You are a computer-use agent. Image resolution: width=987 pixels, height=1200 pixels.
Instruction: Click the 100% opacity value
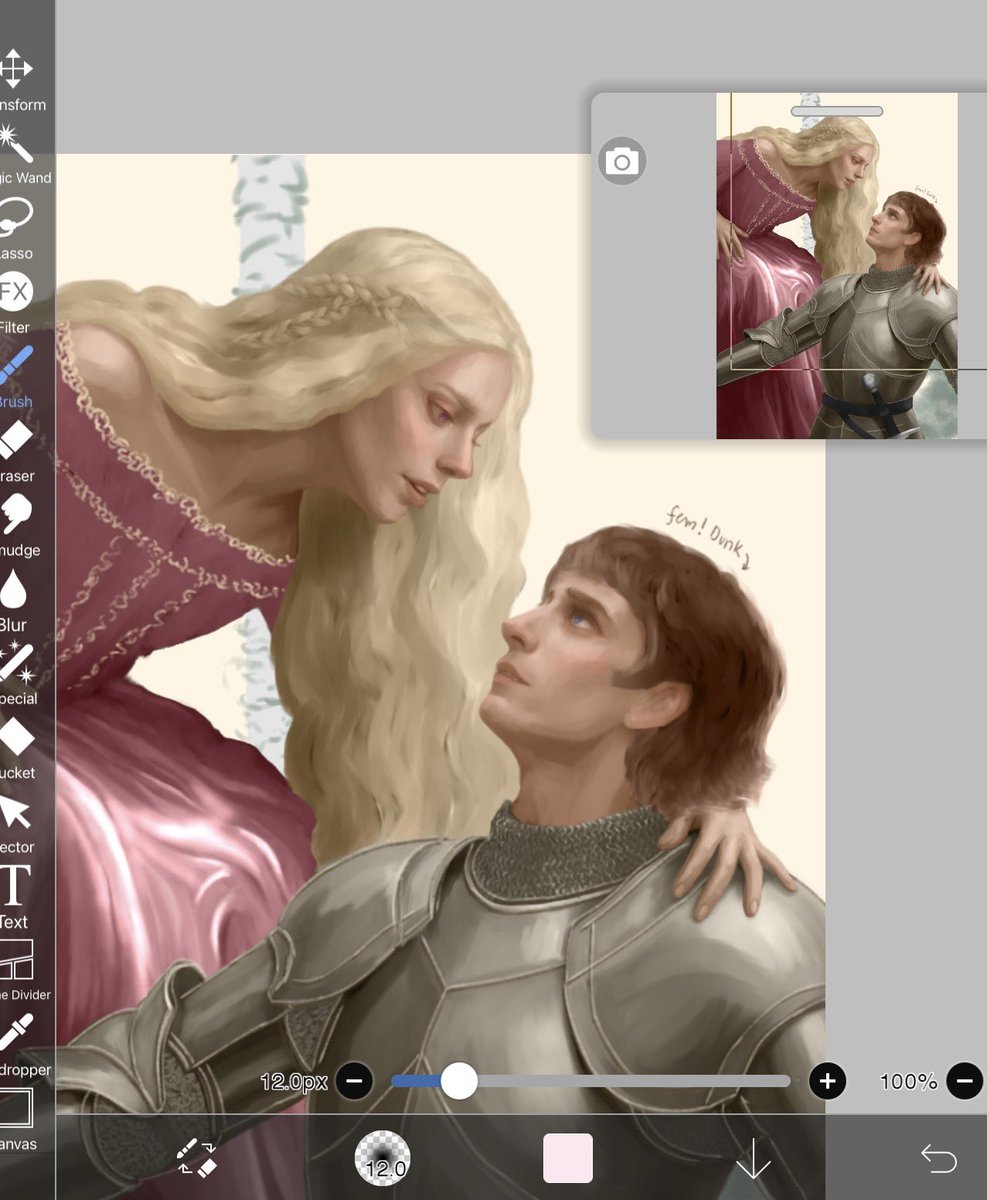(908, 1081)
